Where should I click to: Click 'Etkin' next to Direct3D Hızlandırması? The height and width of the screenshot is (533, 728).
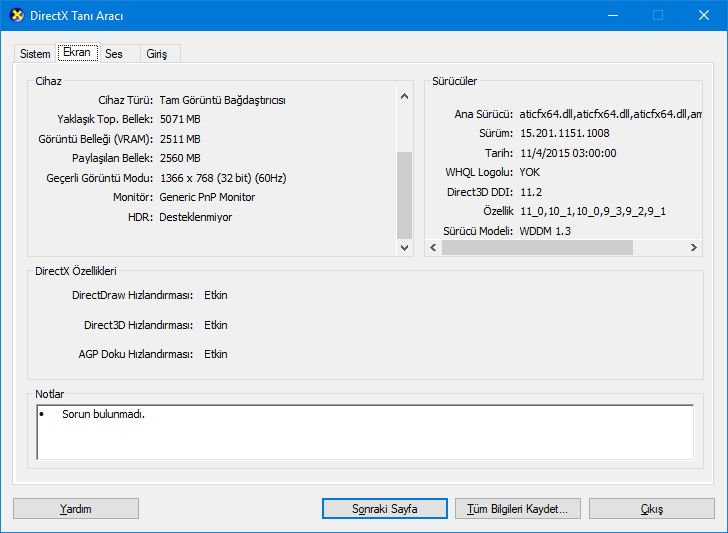[216, 325]
